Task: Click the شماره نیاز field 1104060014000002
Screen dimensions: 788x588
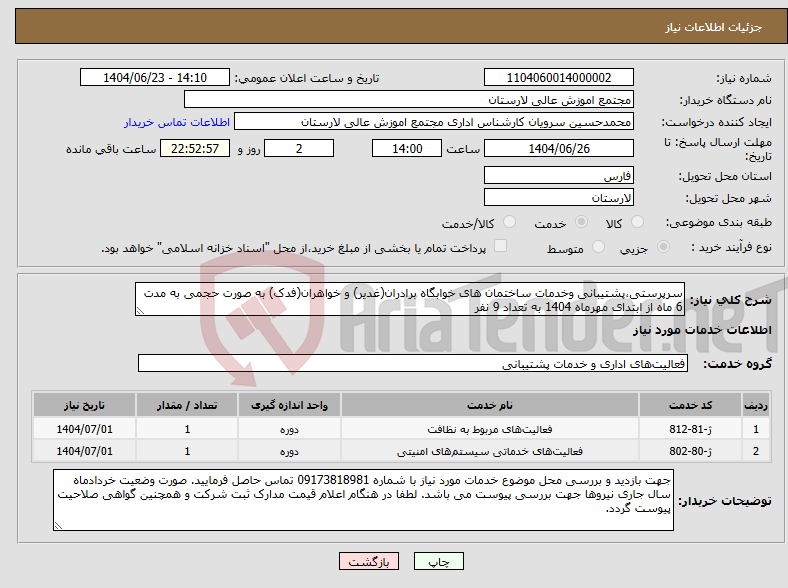Action: [558, 77]
